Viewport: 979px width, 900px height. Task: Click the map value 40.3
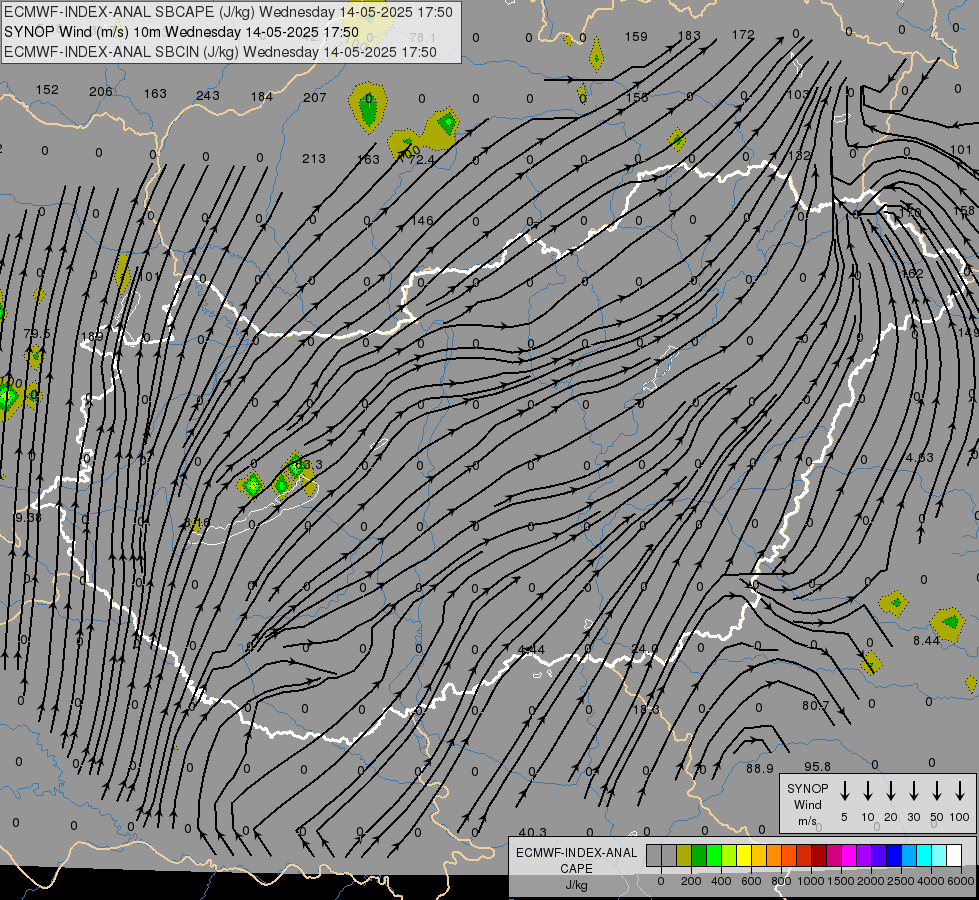(533, 833)
